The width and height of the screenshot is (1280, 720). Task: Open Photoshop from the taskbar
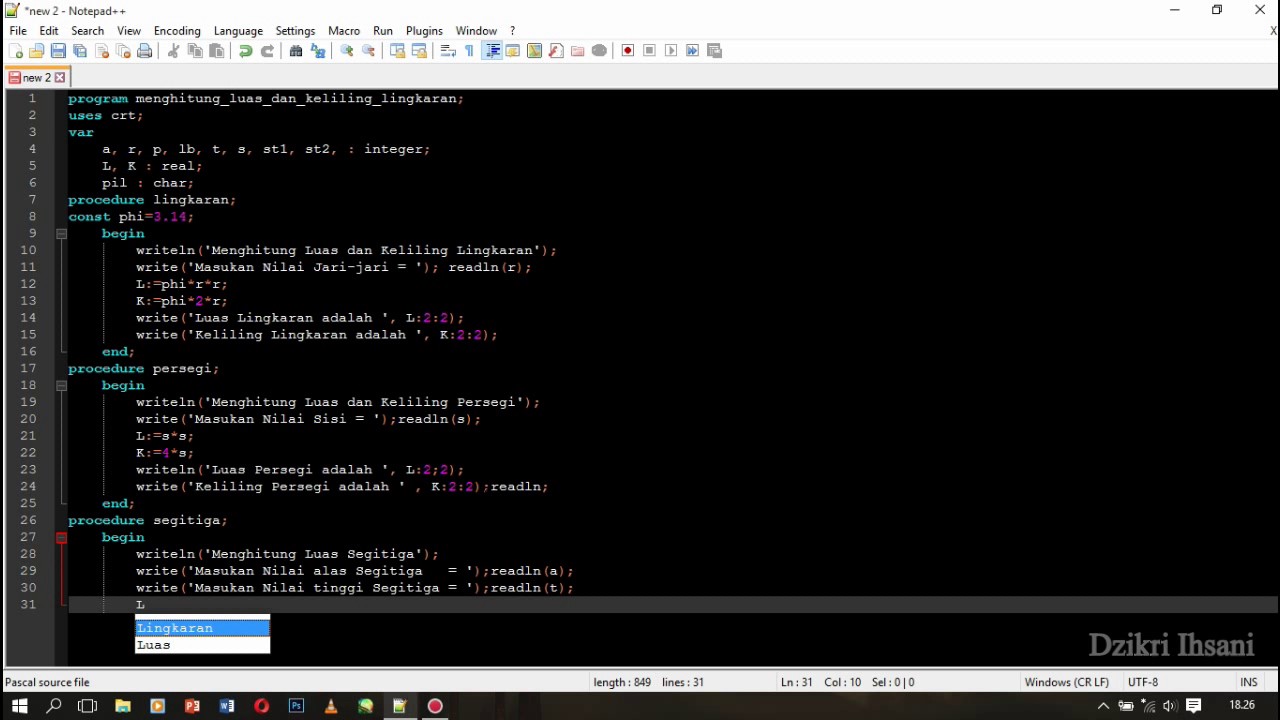[x=296, y=706]
